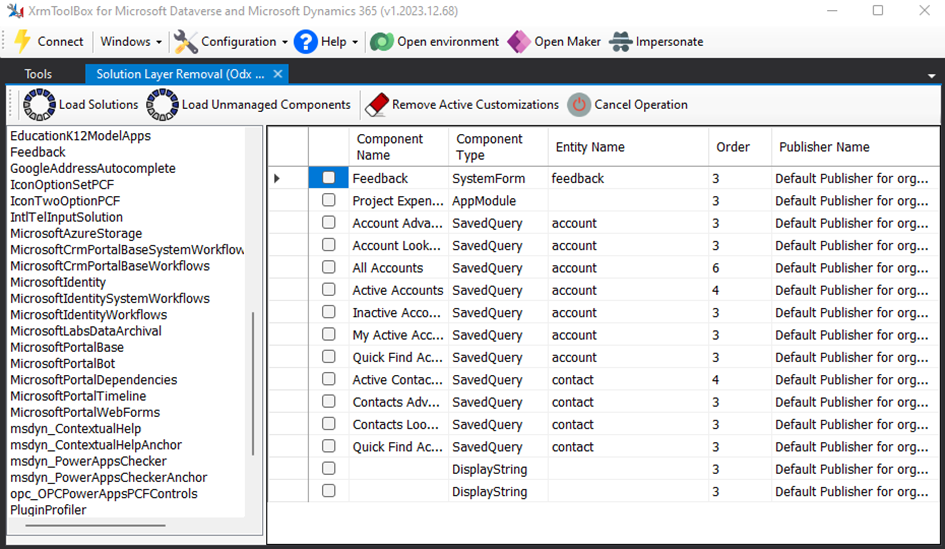Image resolution: width=945 pixels, height=549 pixels.
Task: Close the Solution Layer Removal tab
Action: [x=278, y=74]
